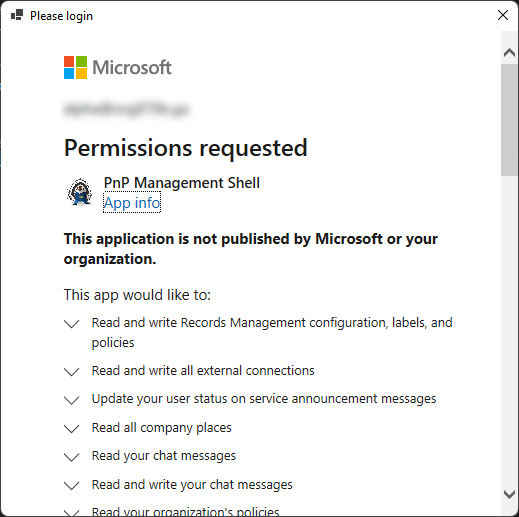
Task: Click the blurred account email address
Action: [127, 109]
